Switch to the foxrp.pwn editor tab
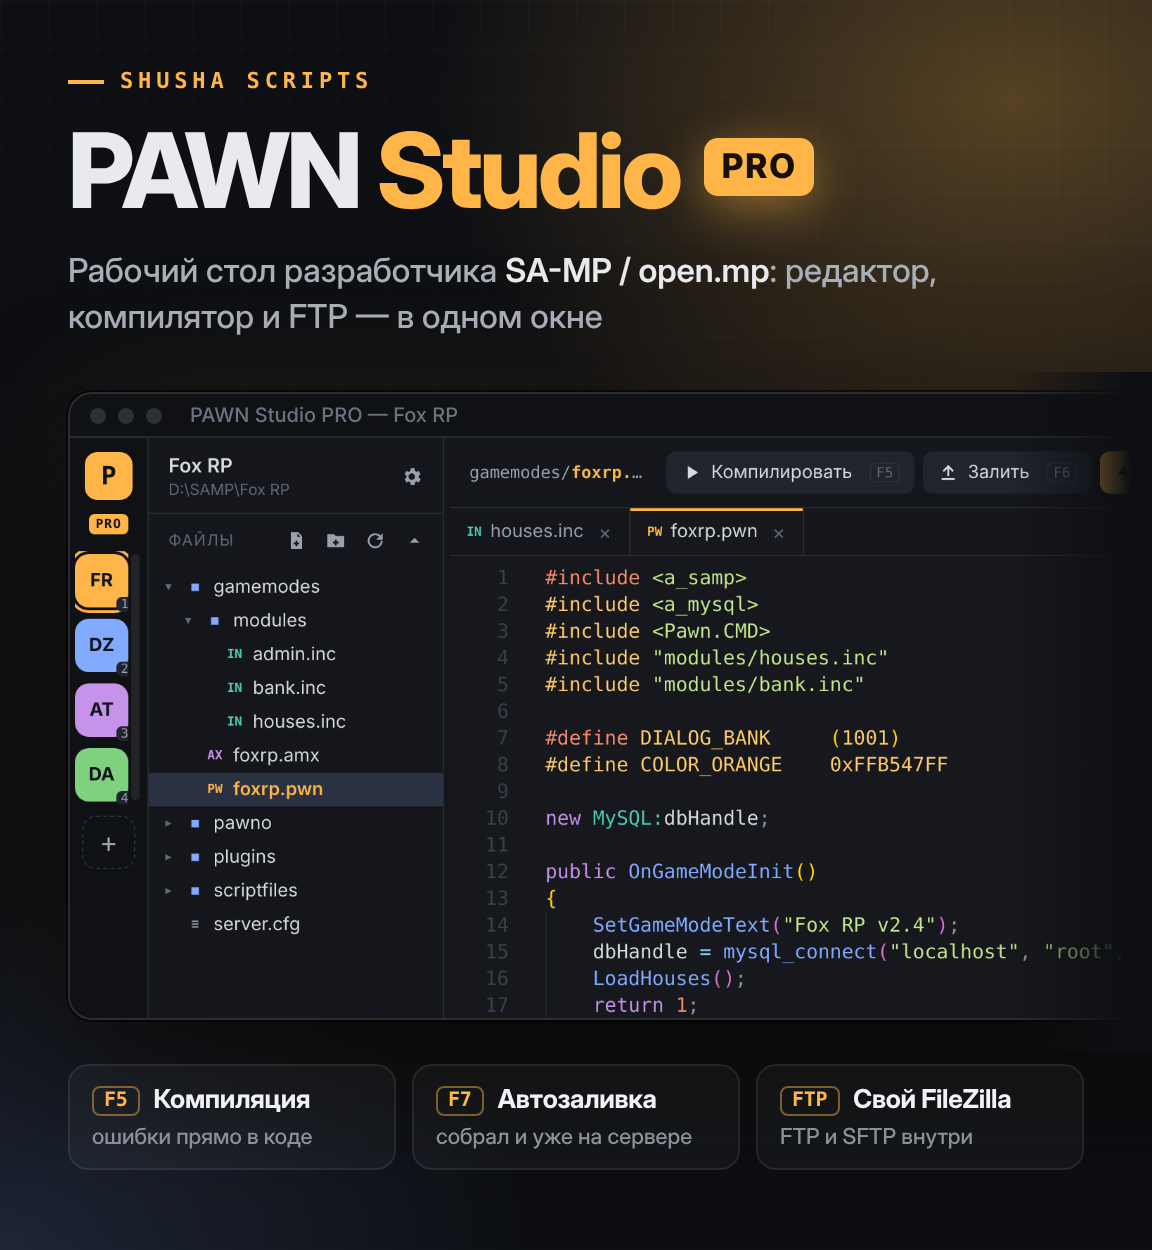This screenshot has height=1250, width=1152. pyautogui.click(x=716, y=532)
